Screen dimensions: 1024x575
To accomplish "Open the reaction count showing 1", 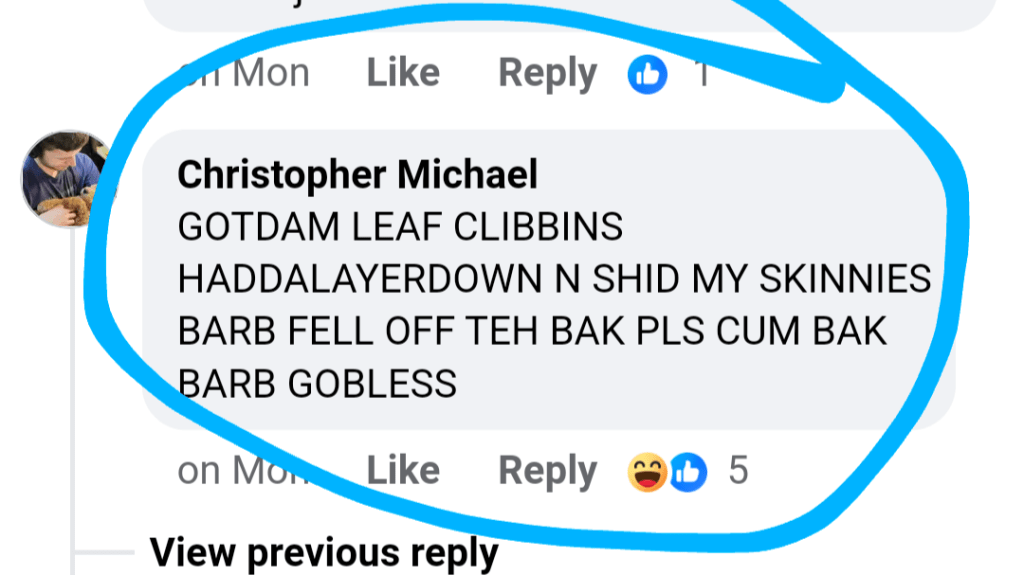I will tap(702, 73).
